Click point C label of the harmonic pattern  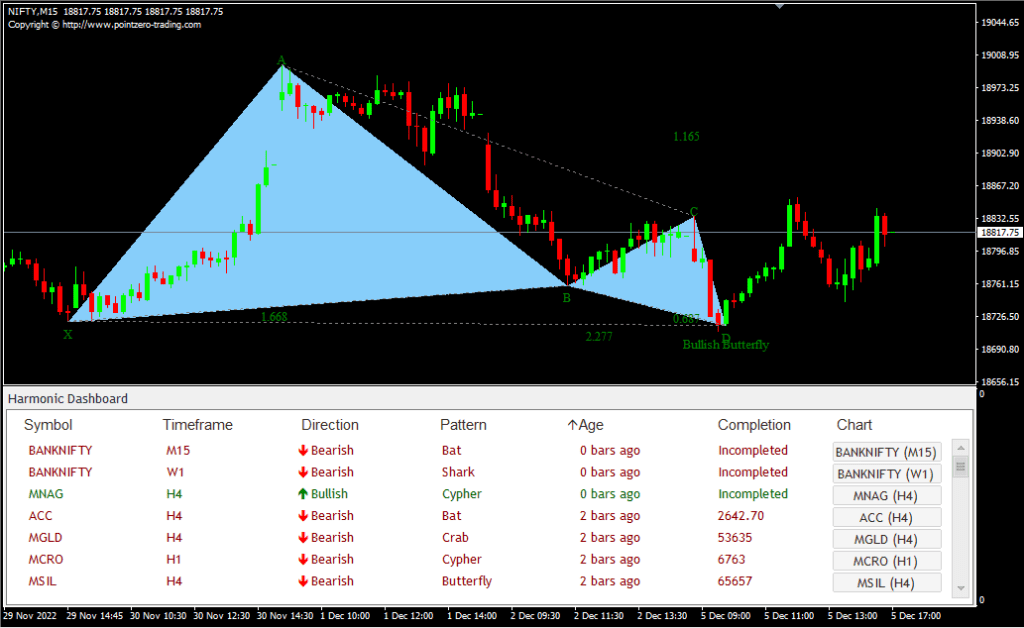694,212
